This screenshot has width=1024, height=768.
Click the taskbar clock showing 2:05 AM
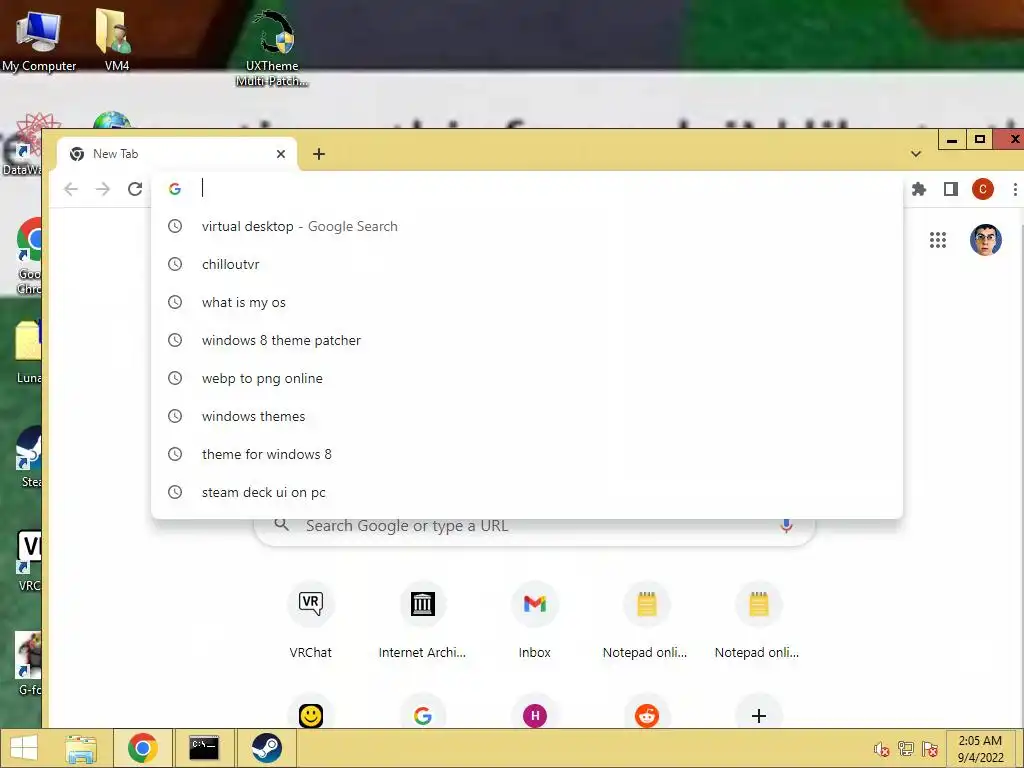(x=980, y=749)
